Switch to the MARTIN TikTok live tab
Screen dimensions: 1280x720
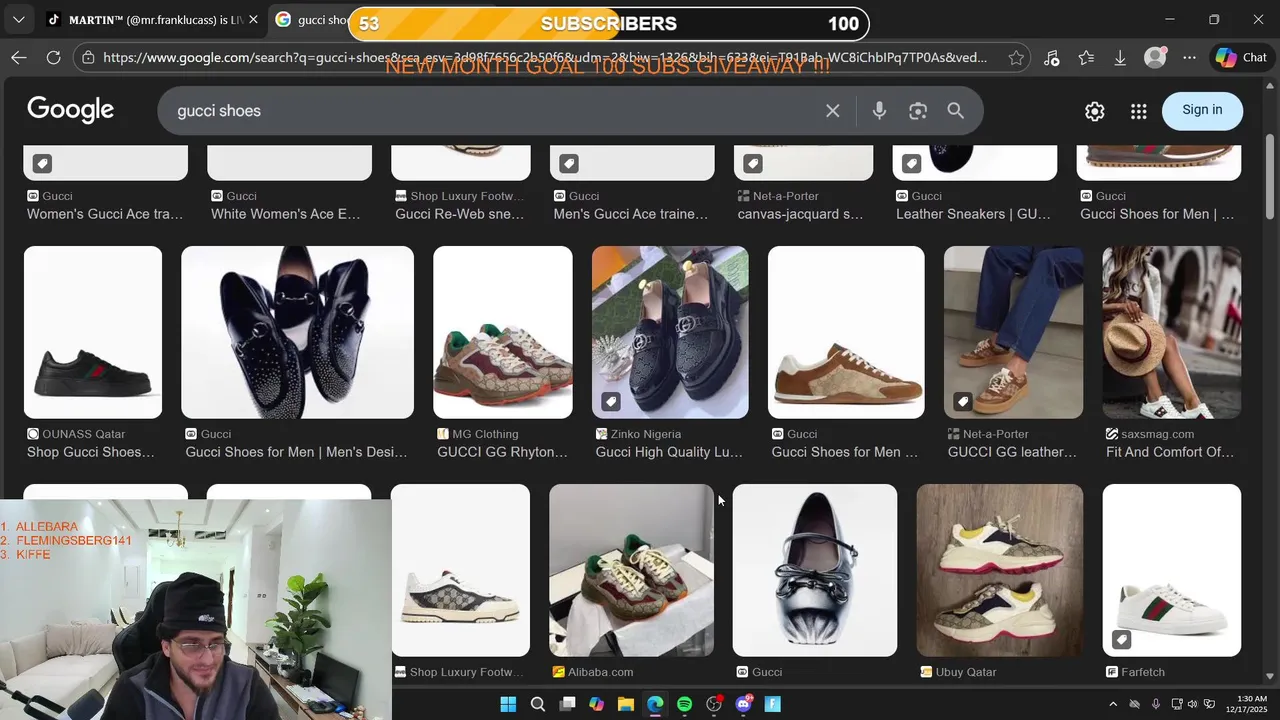[145, 20]
